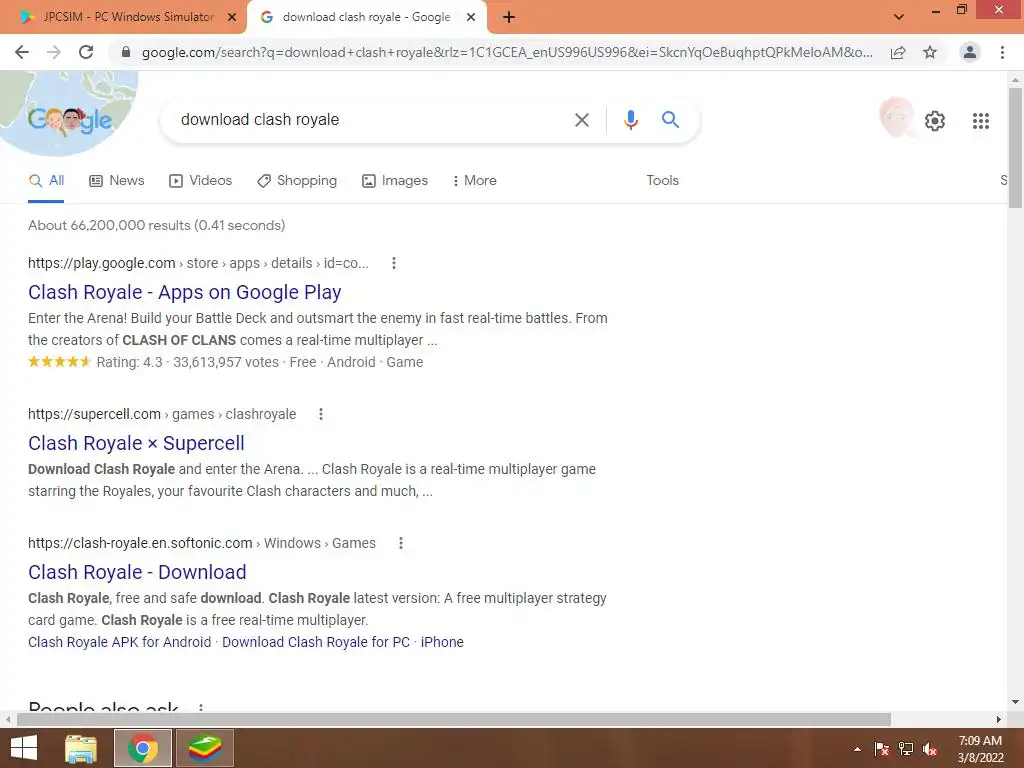This screenshot has height=768, width=1024.
Task: Open Action Center flag icon
Action: tap(882, 749)
